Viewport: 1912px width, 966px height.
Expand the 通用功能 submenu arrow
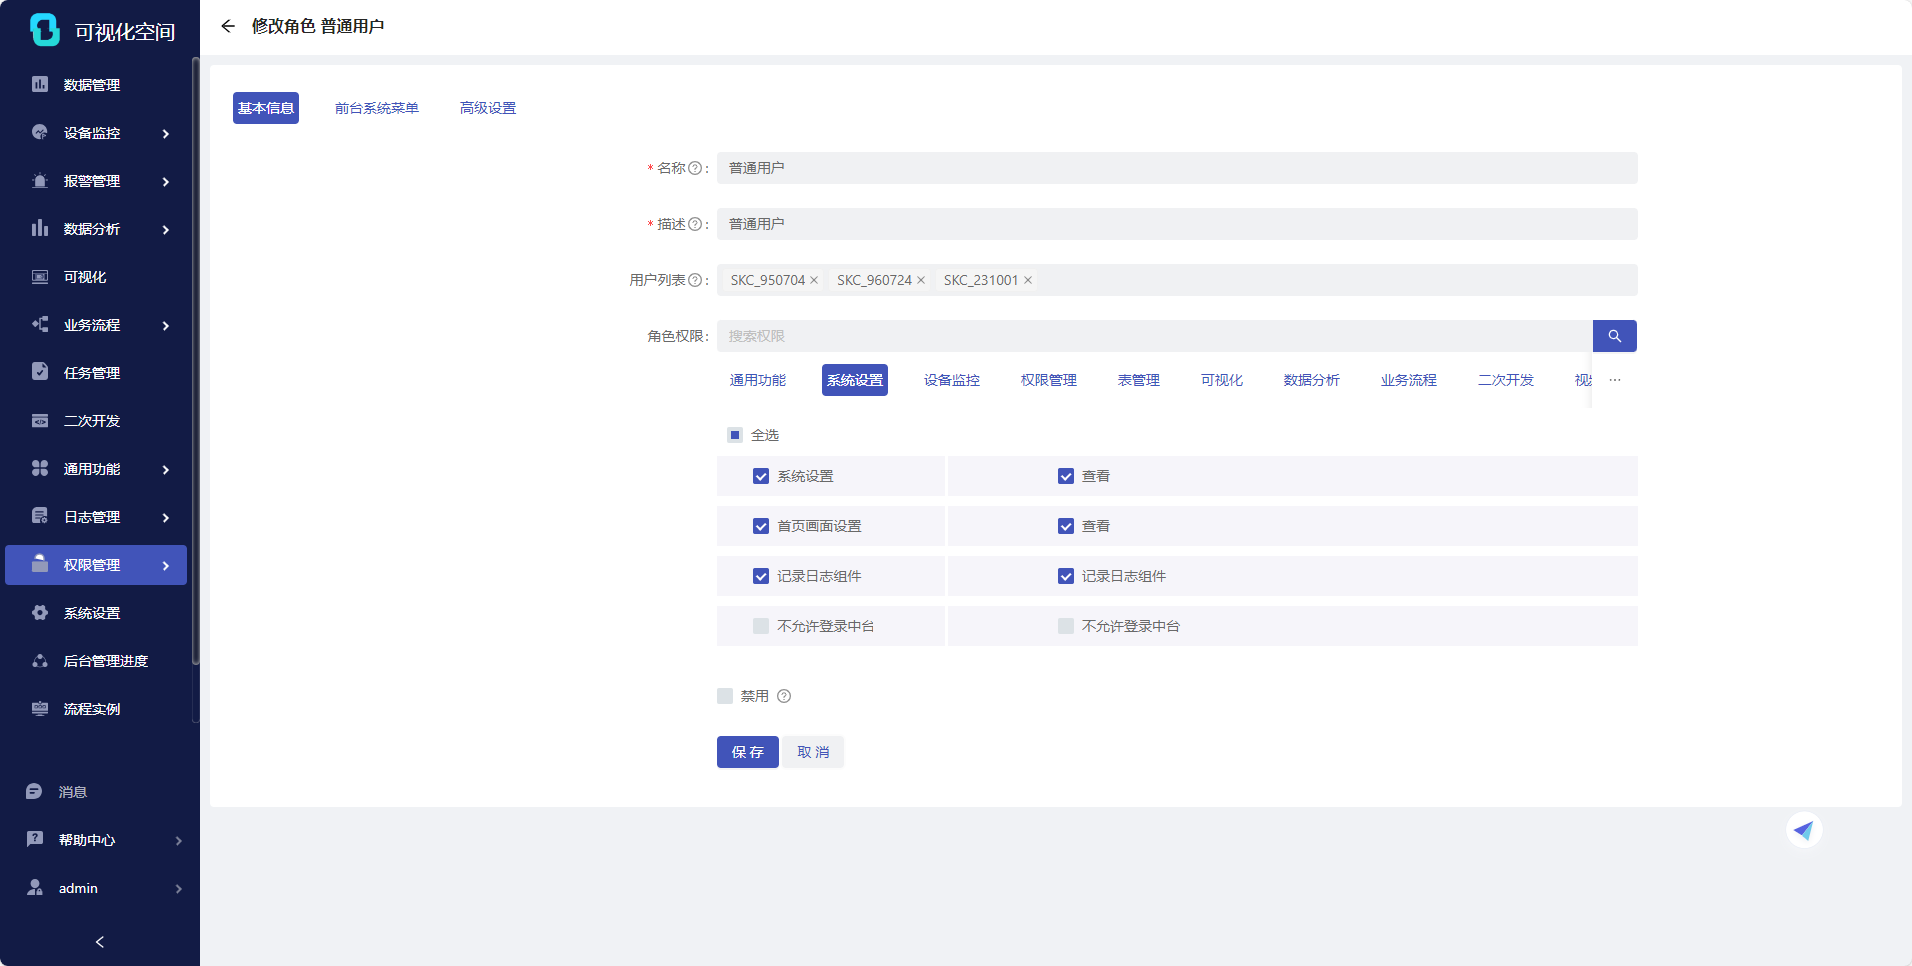point(166,469)
